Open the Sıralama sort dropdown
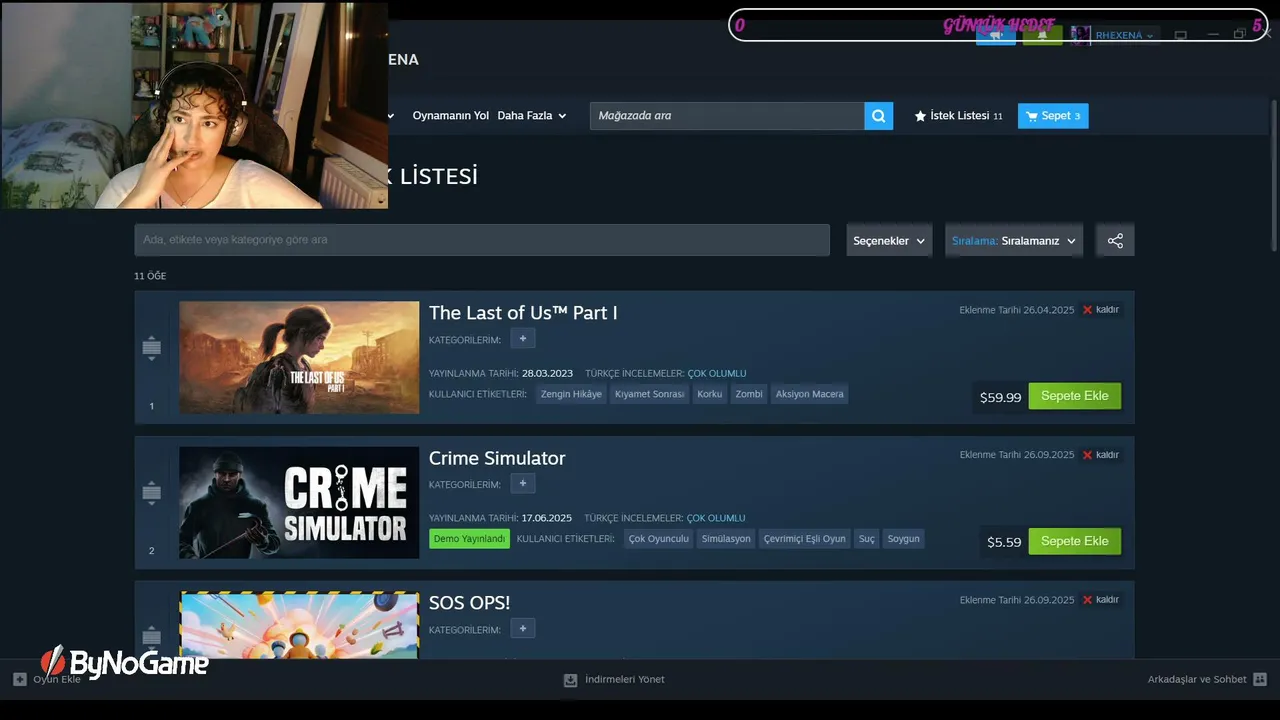The image size is (1280, 720). [1014, 241]
